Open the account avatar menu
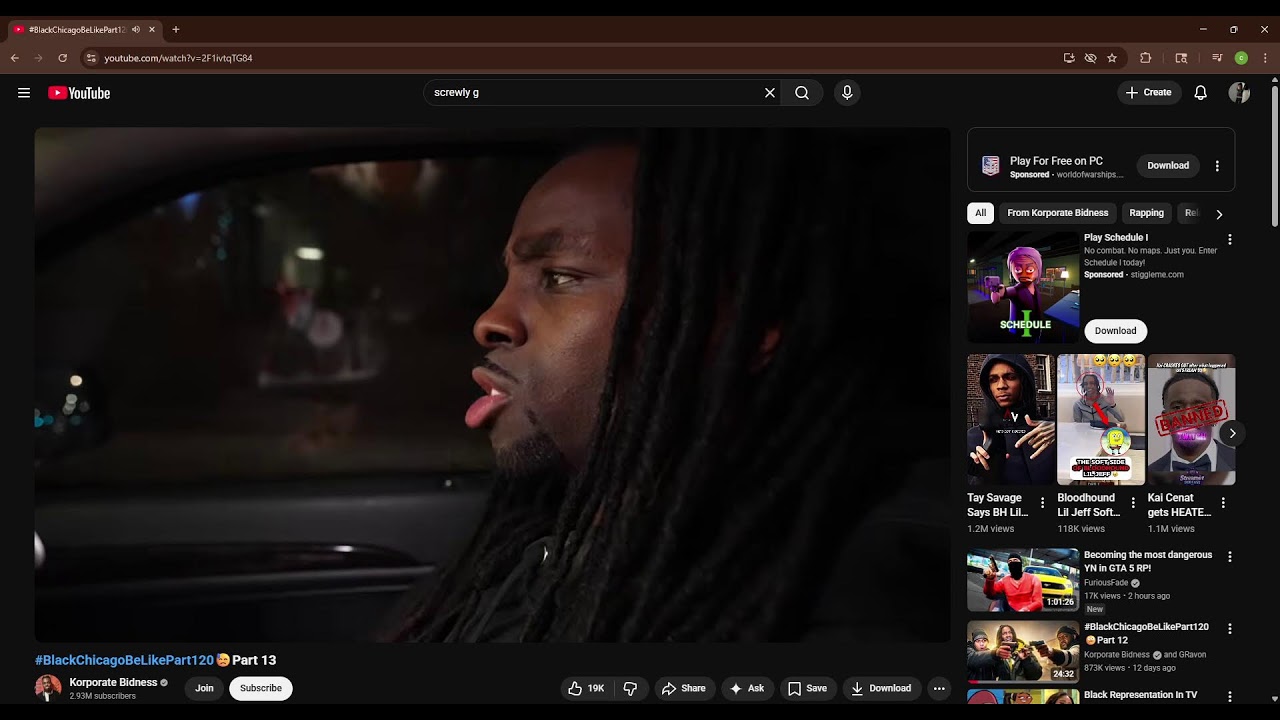This screenshot has width=1280, height=720. coord(1239,93)
